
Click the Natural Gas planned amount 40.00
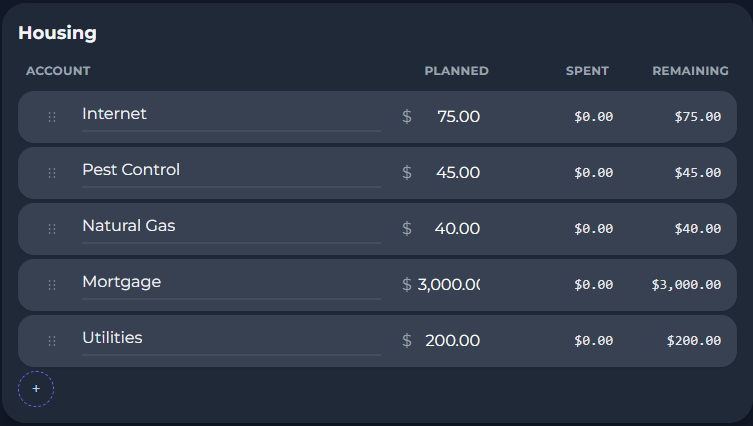point(457,229)
